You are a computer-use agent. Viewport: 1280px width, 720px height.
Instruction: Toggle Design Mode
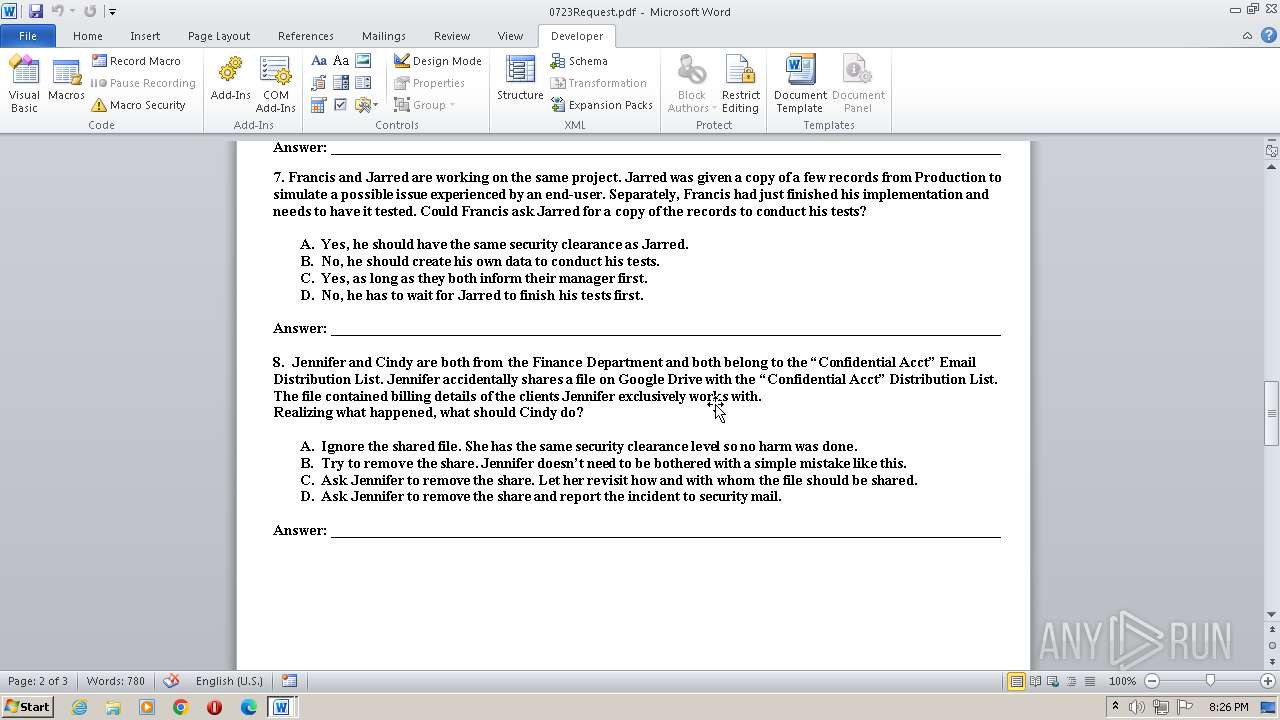pos(437,61)
